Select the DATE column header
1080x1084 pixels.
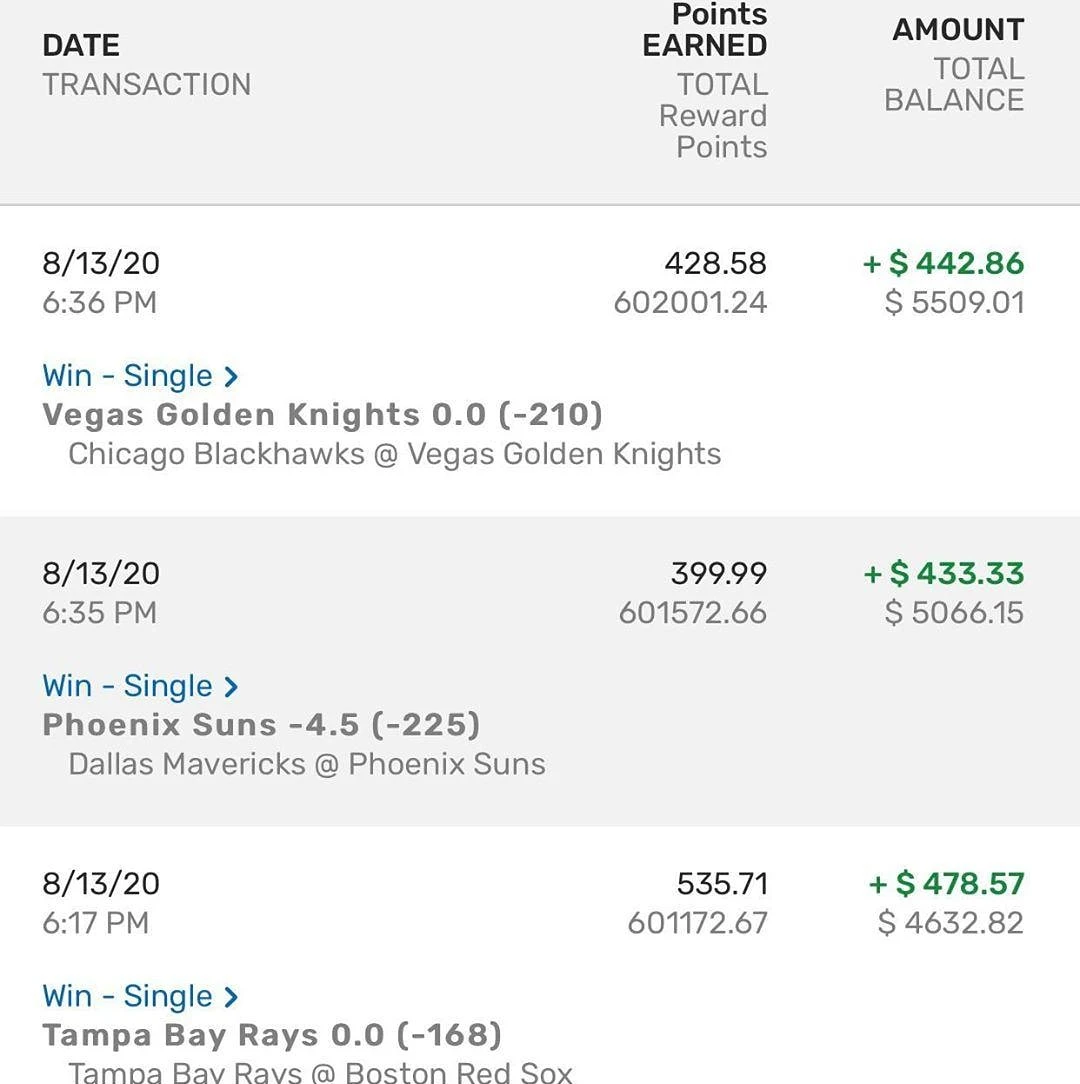click(81, 46)
